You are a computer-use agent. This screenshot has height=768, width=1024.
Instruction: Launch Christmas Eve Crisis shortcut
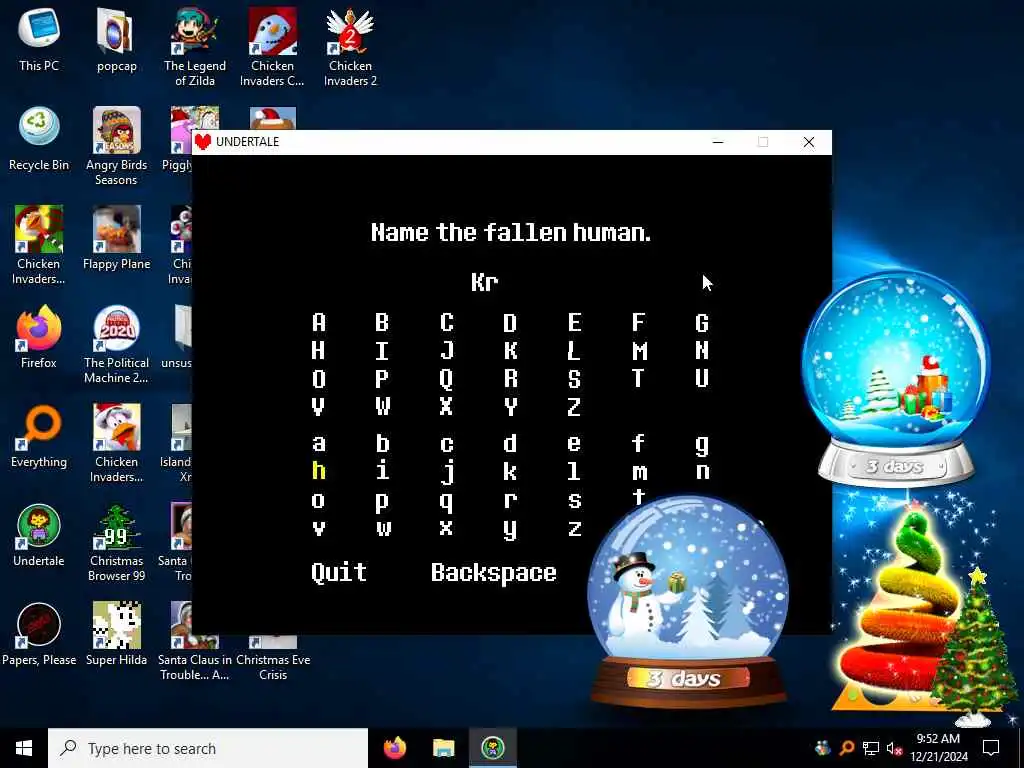tap(273, 656)
